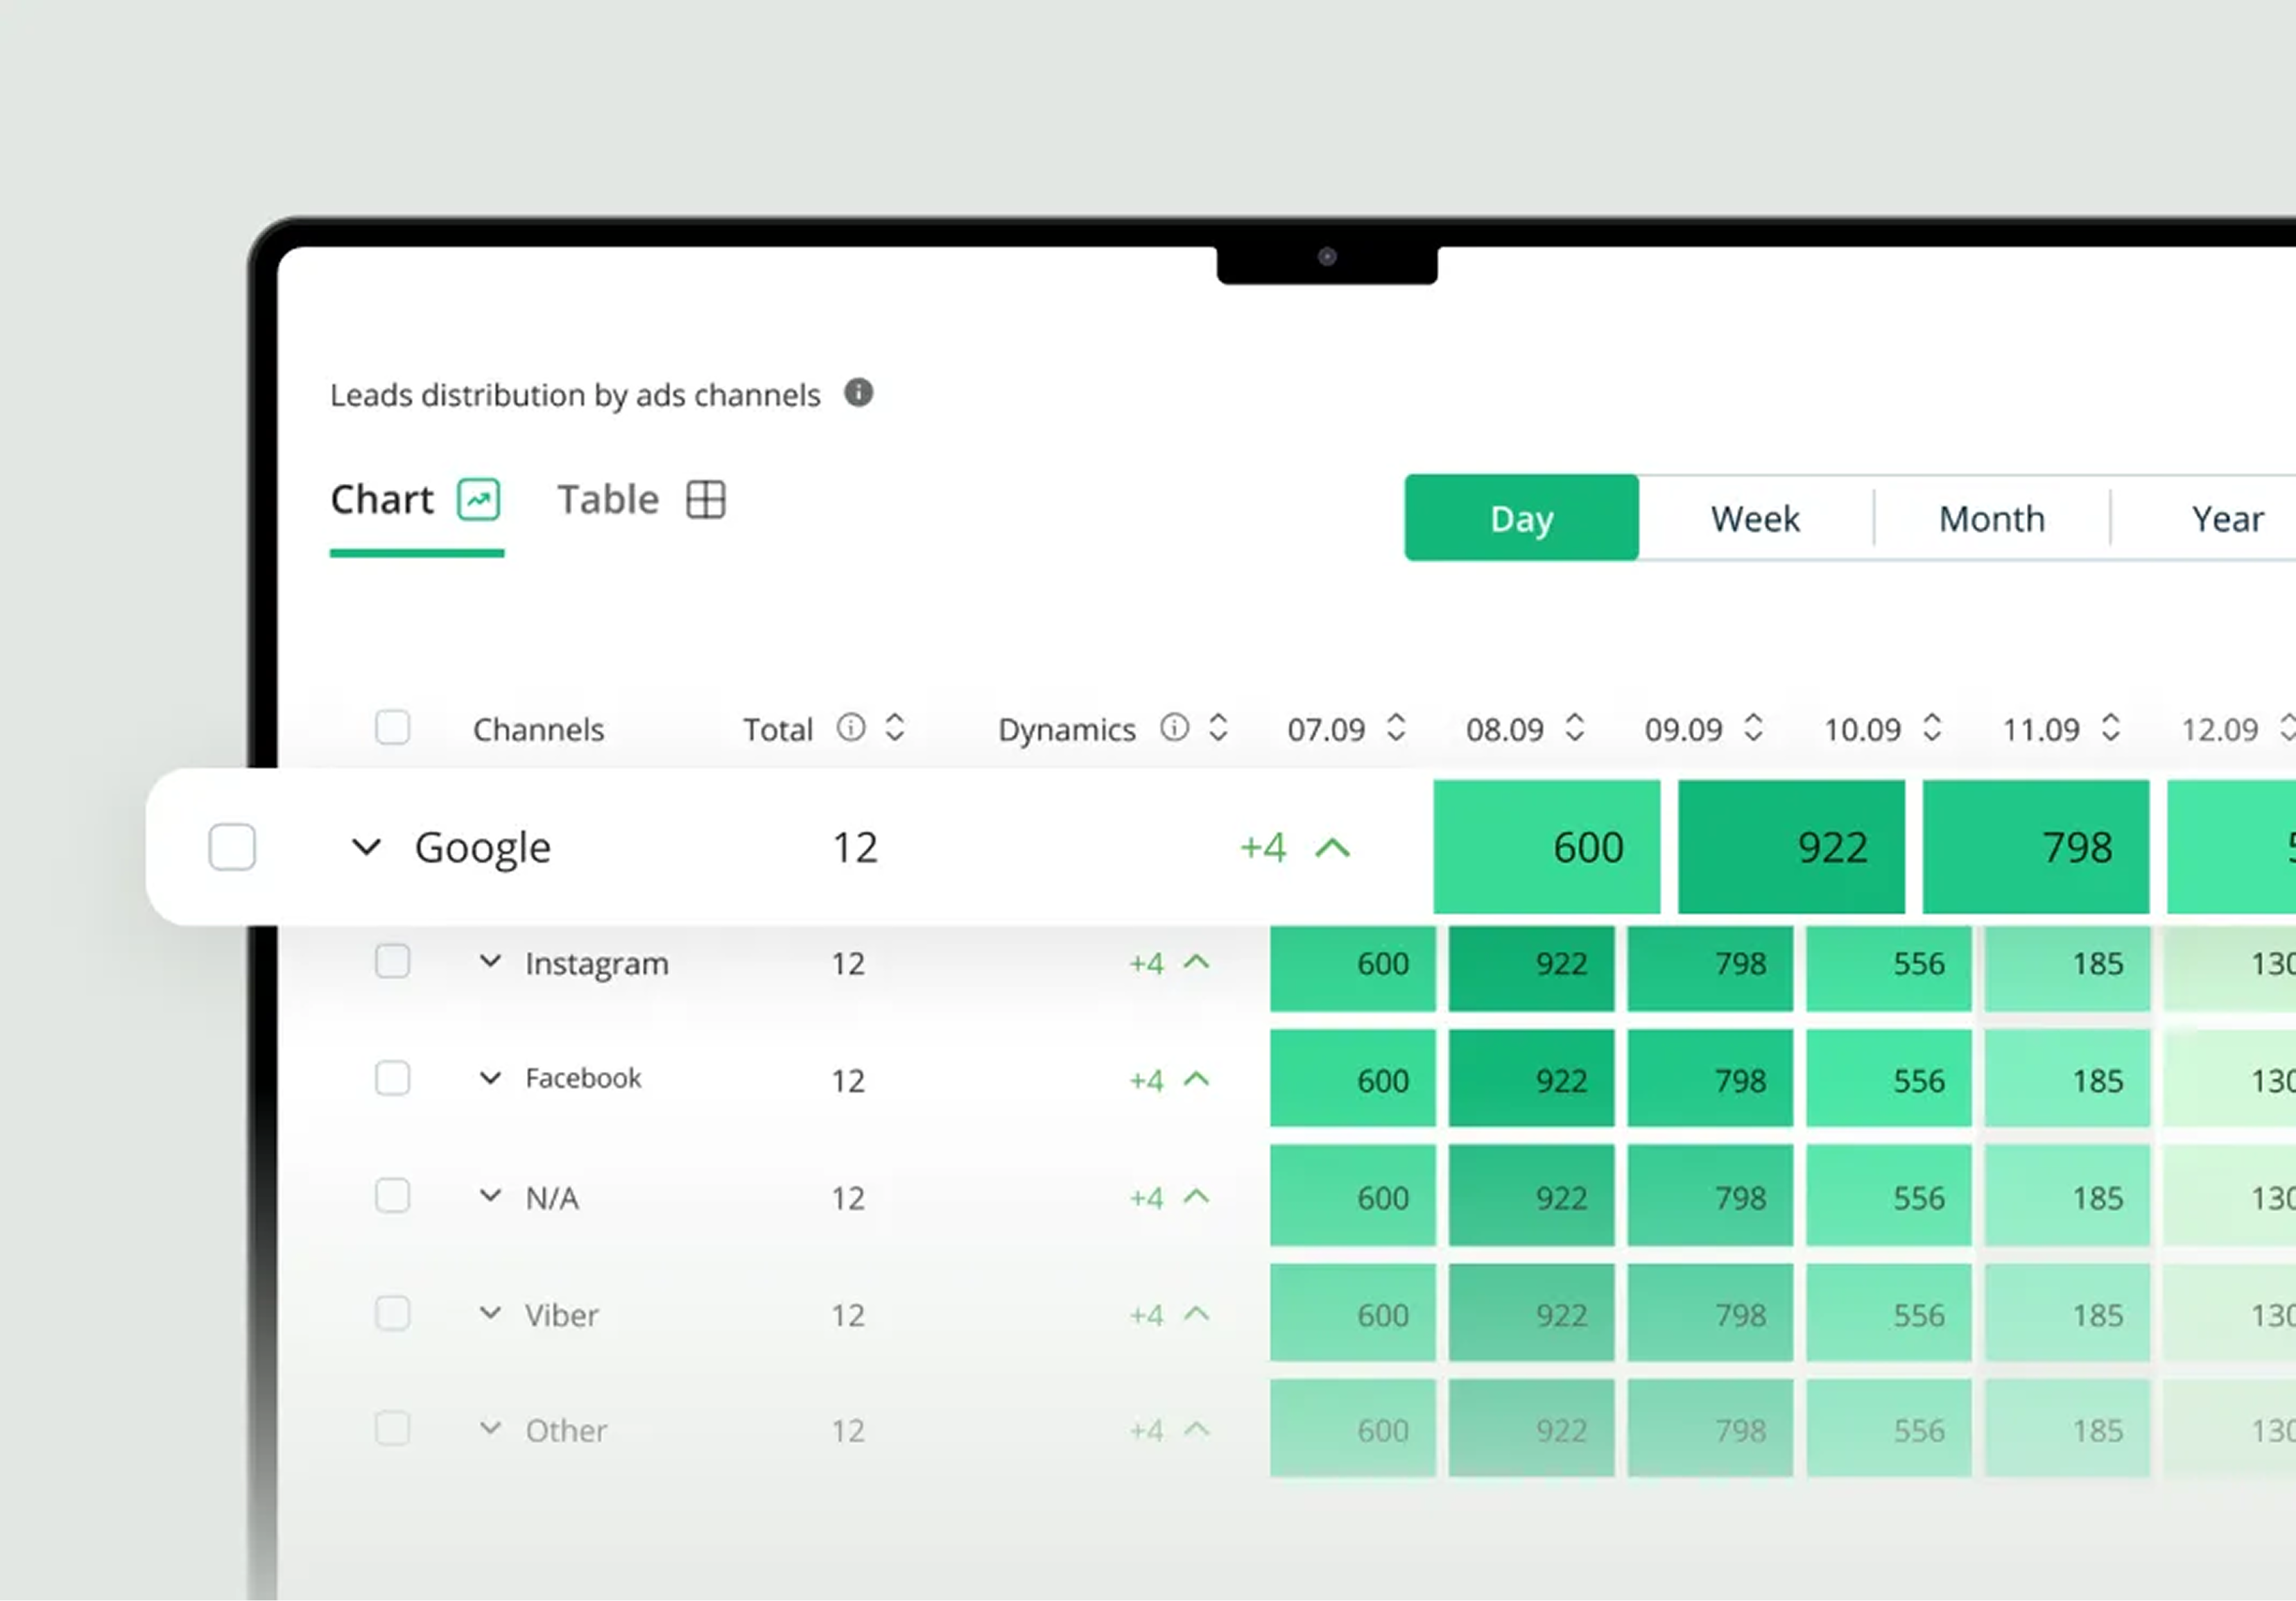
Task: Select the Week period view
Action: pyautogui.click(x=1755, y=518)
